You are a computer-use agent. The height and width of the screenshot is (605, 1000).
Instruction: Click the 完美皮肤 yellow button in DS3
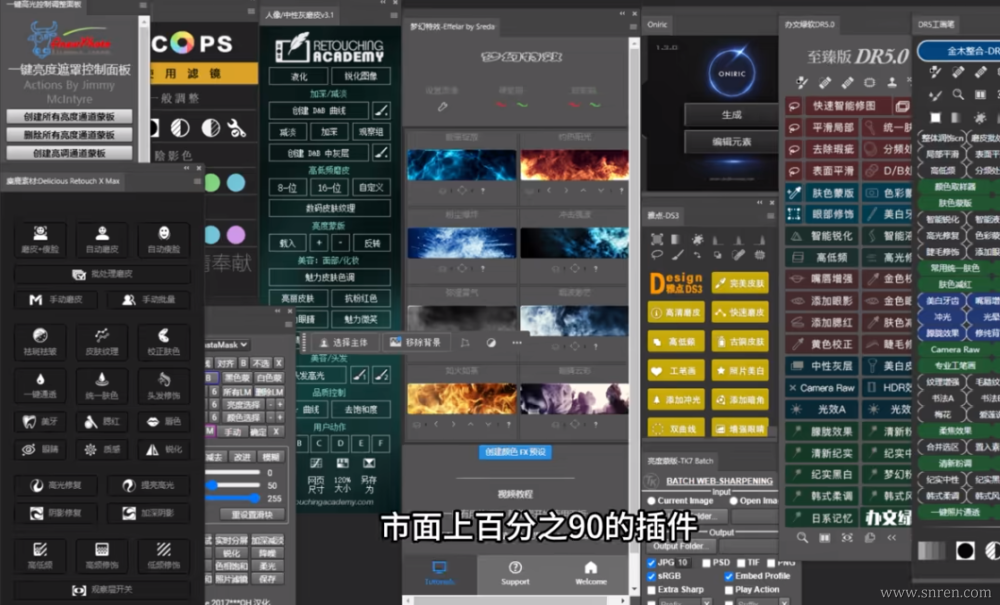click(740, 283)
